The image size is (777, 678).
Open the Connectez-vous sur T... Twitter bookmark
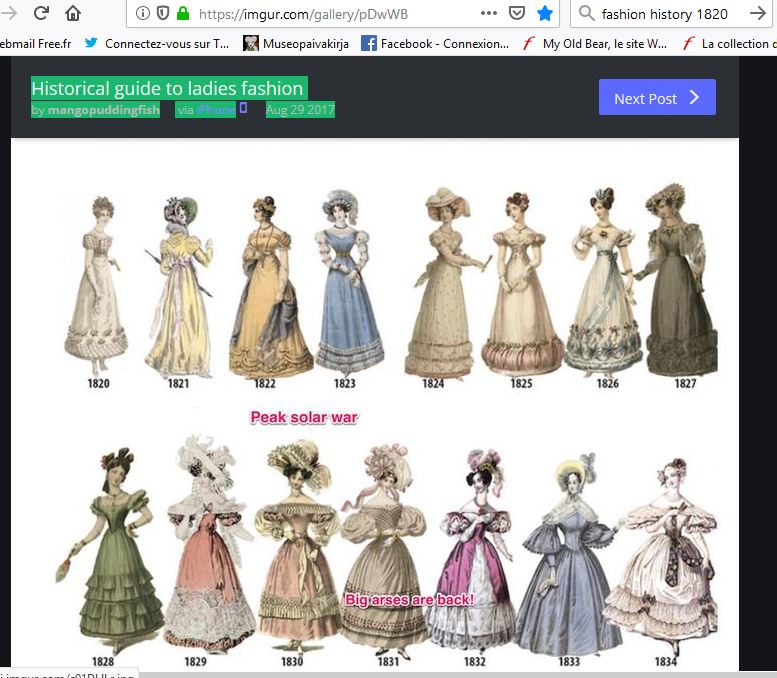pos(157,44)
